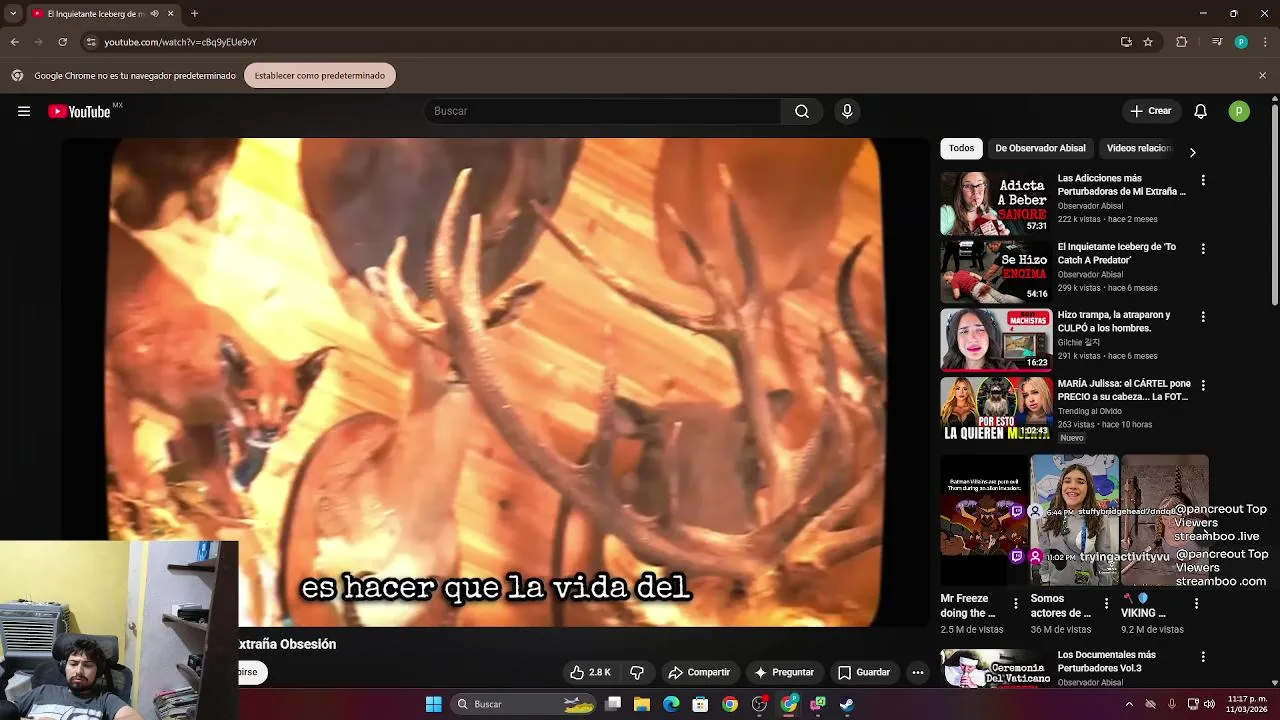This screenshot has width=1280, height=720.
Task: Open title El Inquietante Iceberg de 'To Catch A Predator'
Action: pos(1117,253)
